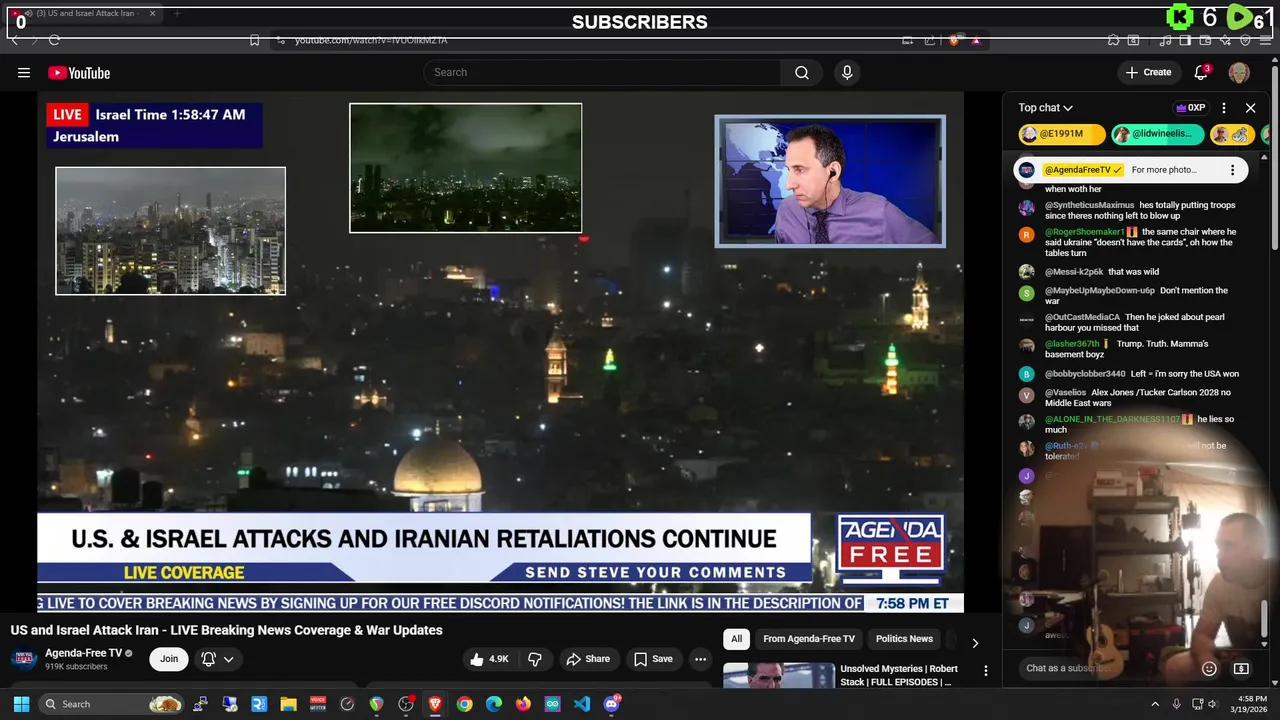Click username @RogerShoemaker1 in chat

click(x=1085, y=232)
